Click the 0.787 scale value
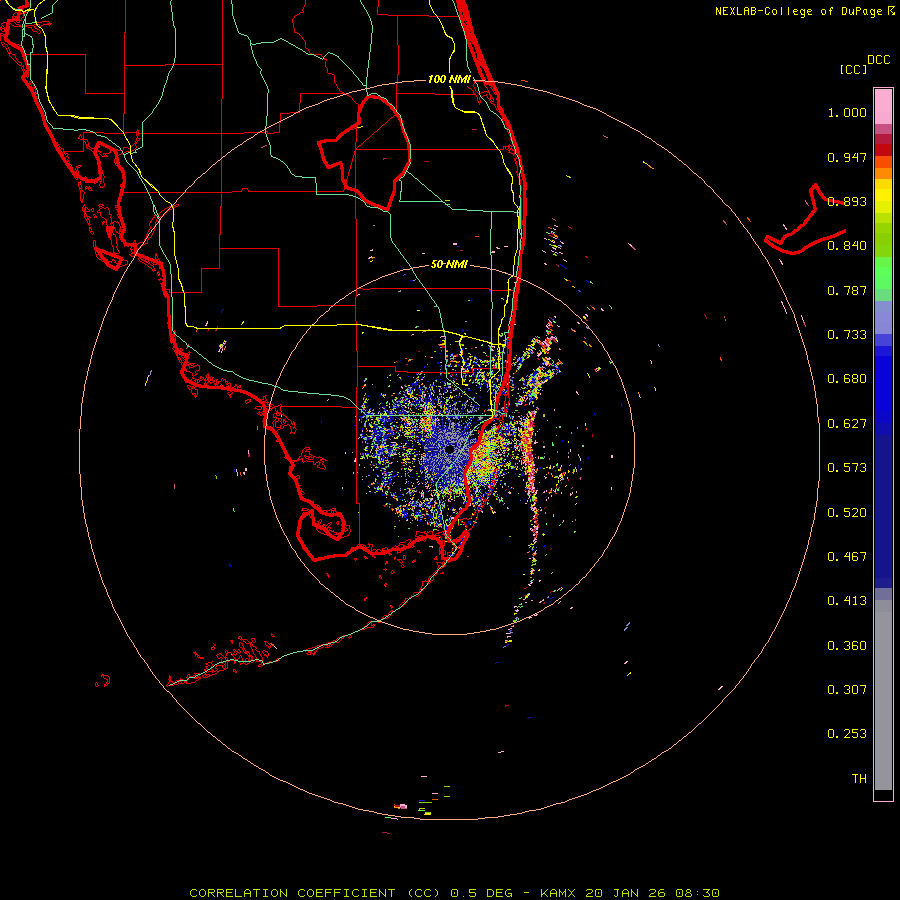 847,290
